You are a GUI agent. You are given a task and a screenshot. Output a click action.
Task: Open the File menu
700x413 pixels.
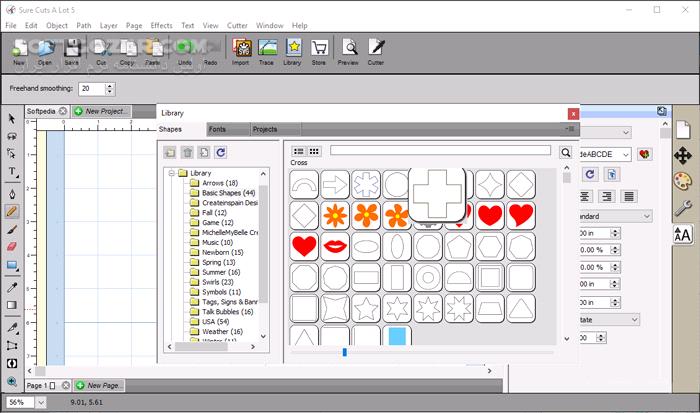coord(11,25)
